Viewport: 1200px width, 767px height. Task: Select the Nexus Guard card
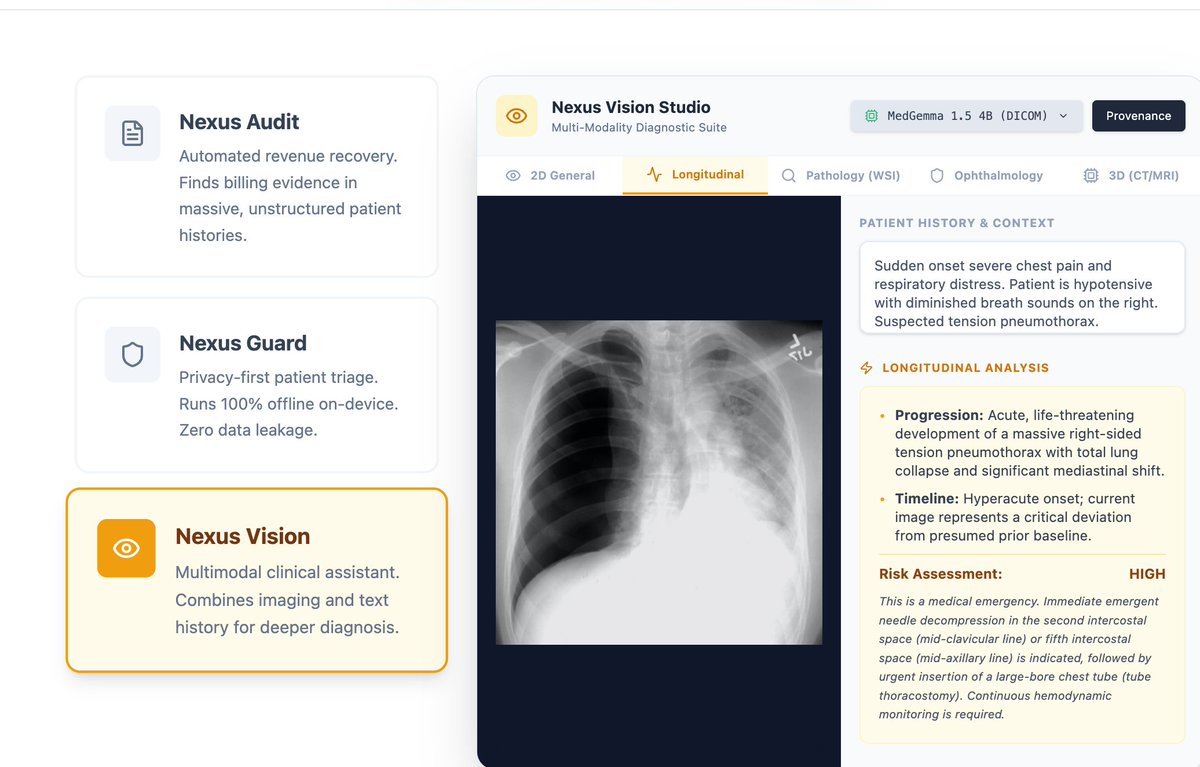[257, 384]
